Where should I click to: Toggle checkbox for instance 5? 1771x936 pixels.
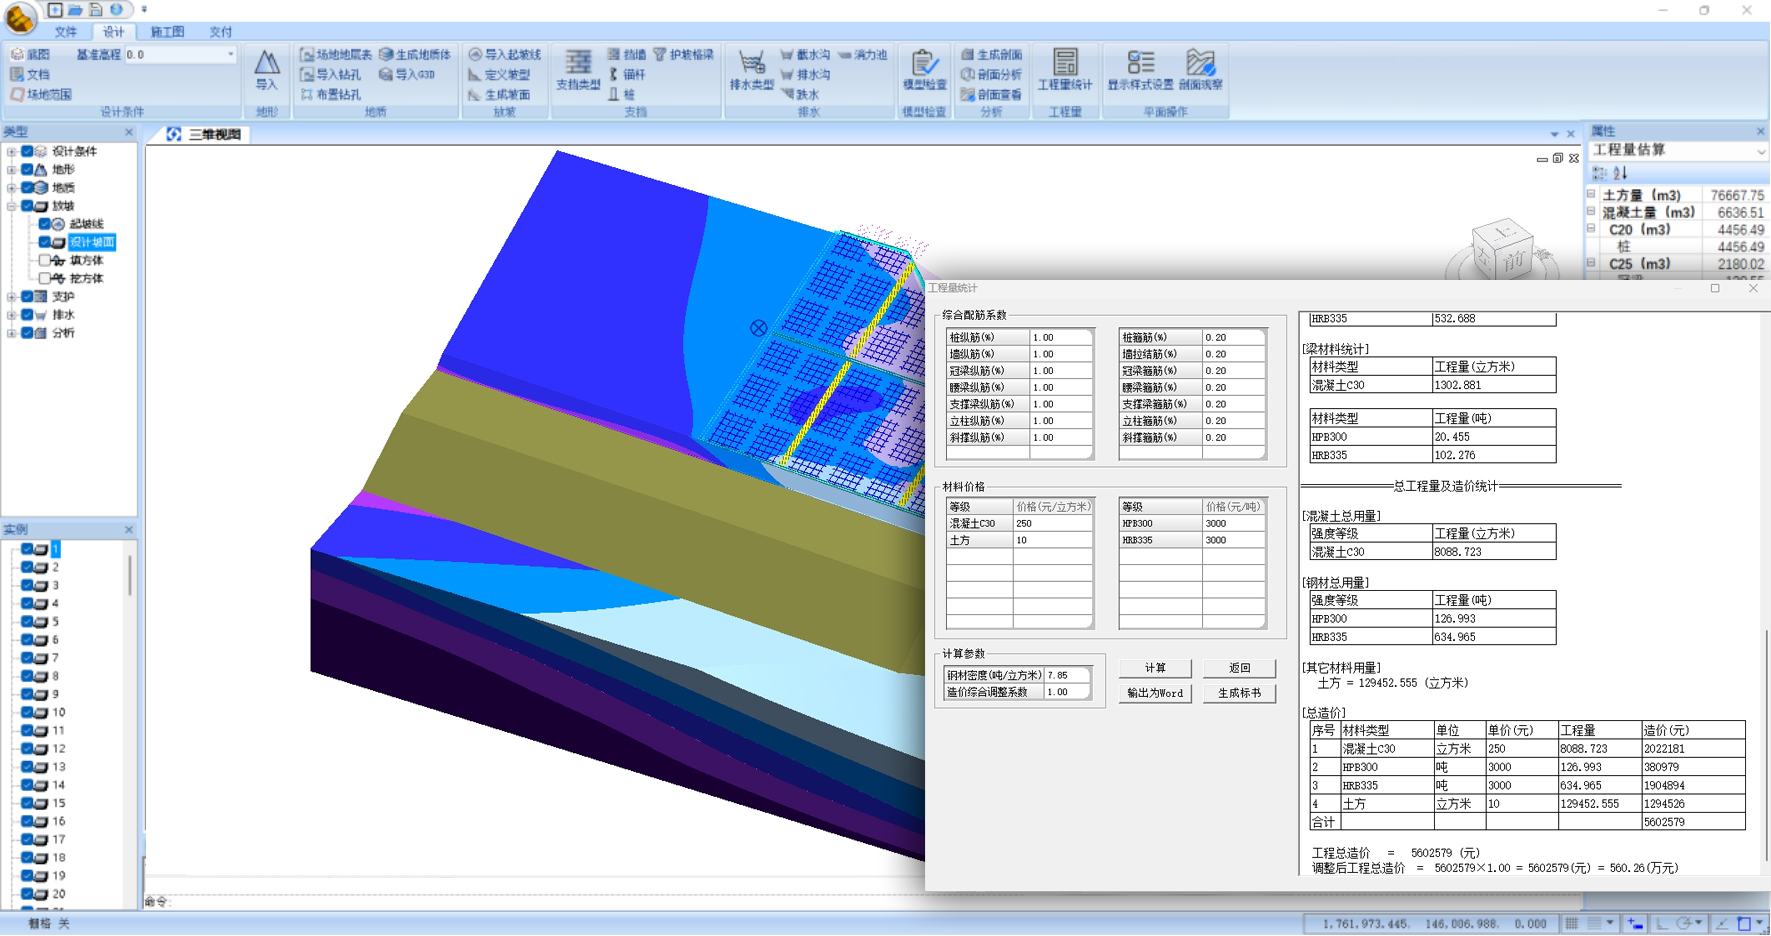coord(28,622)
